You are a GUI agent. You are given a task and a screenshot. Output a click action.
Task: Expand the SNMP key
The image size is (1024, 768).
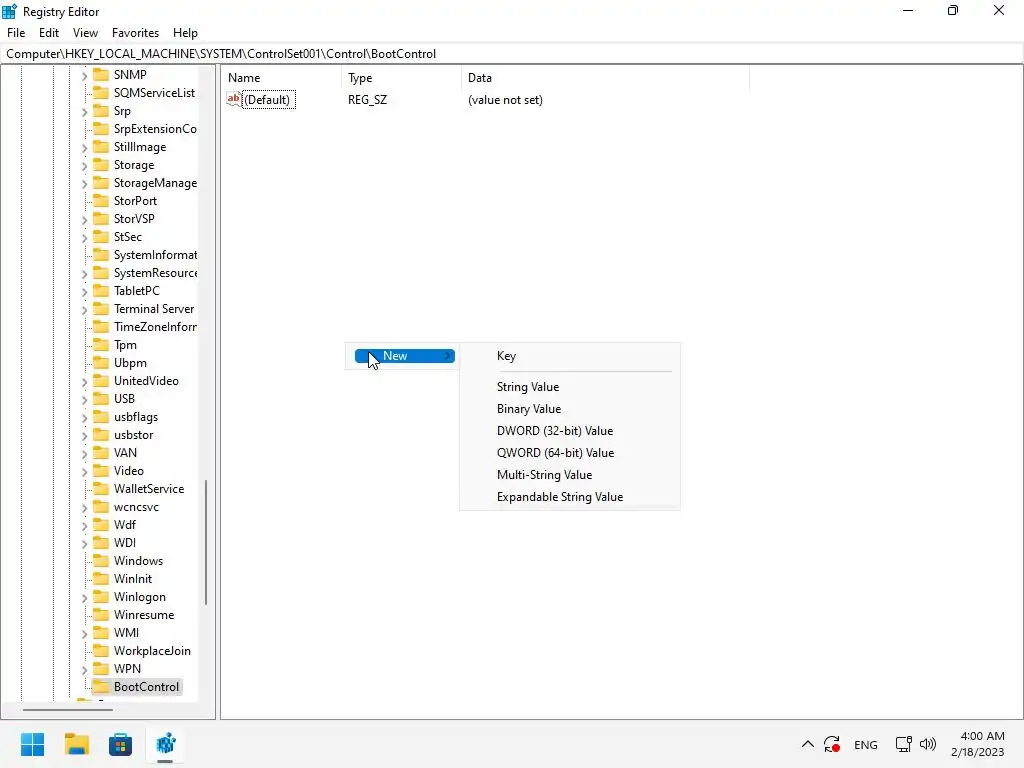(84, 76)
